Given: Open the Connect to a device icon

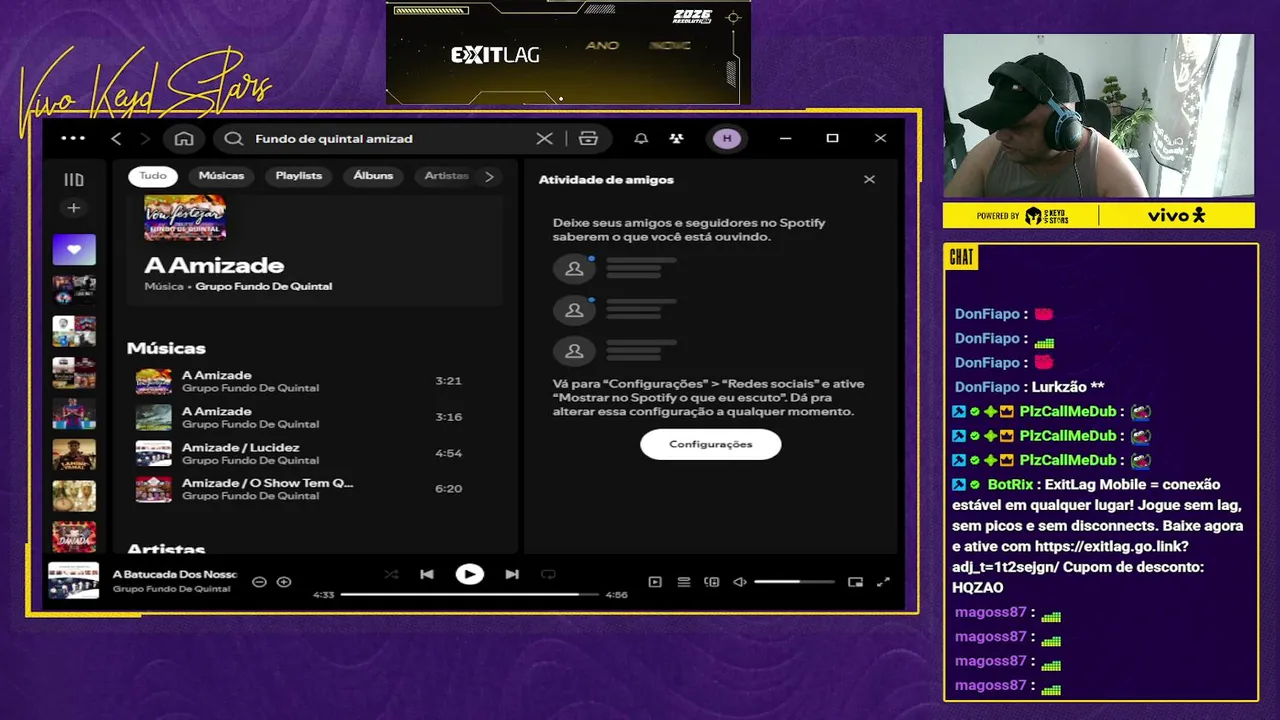Looking at the screenshot, I should [712, 582].
